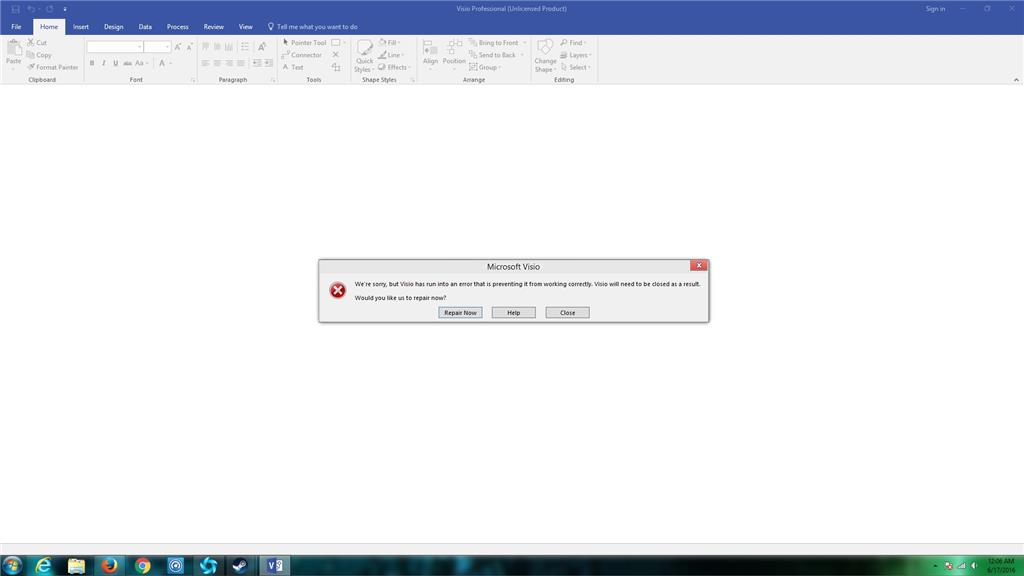Viewport: 1024px width, 576px height.
Task: Select the Text tool
Action: pyautogui.click(x=293, y=67)
